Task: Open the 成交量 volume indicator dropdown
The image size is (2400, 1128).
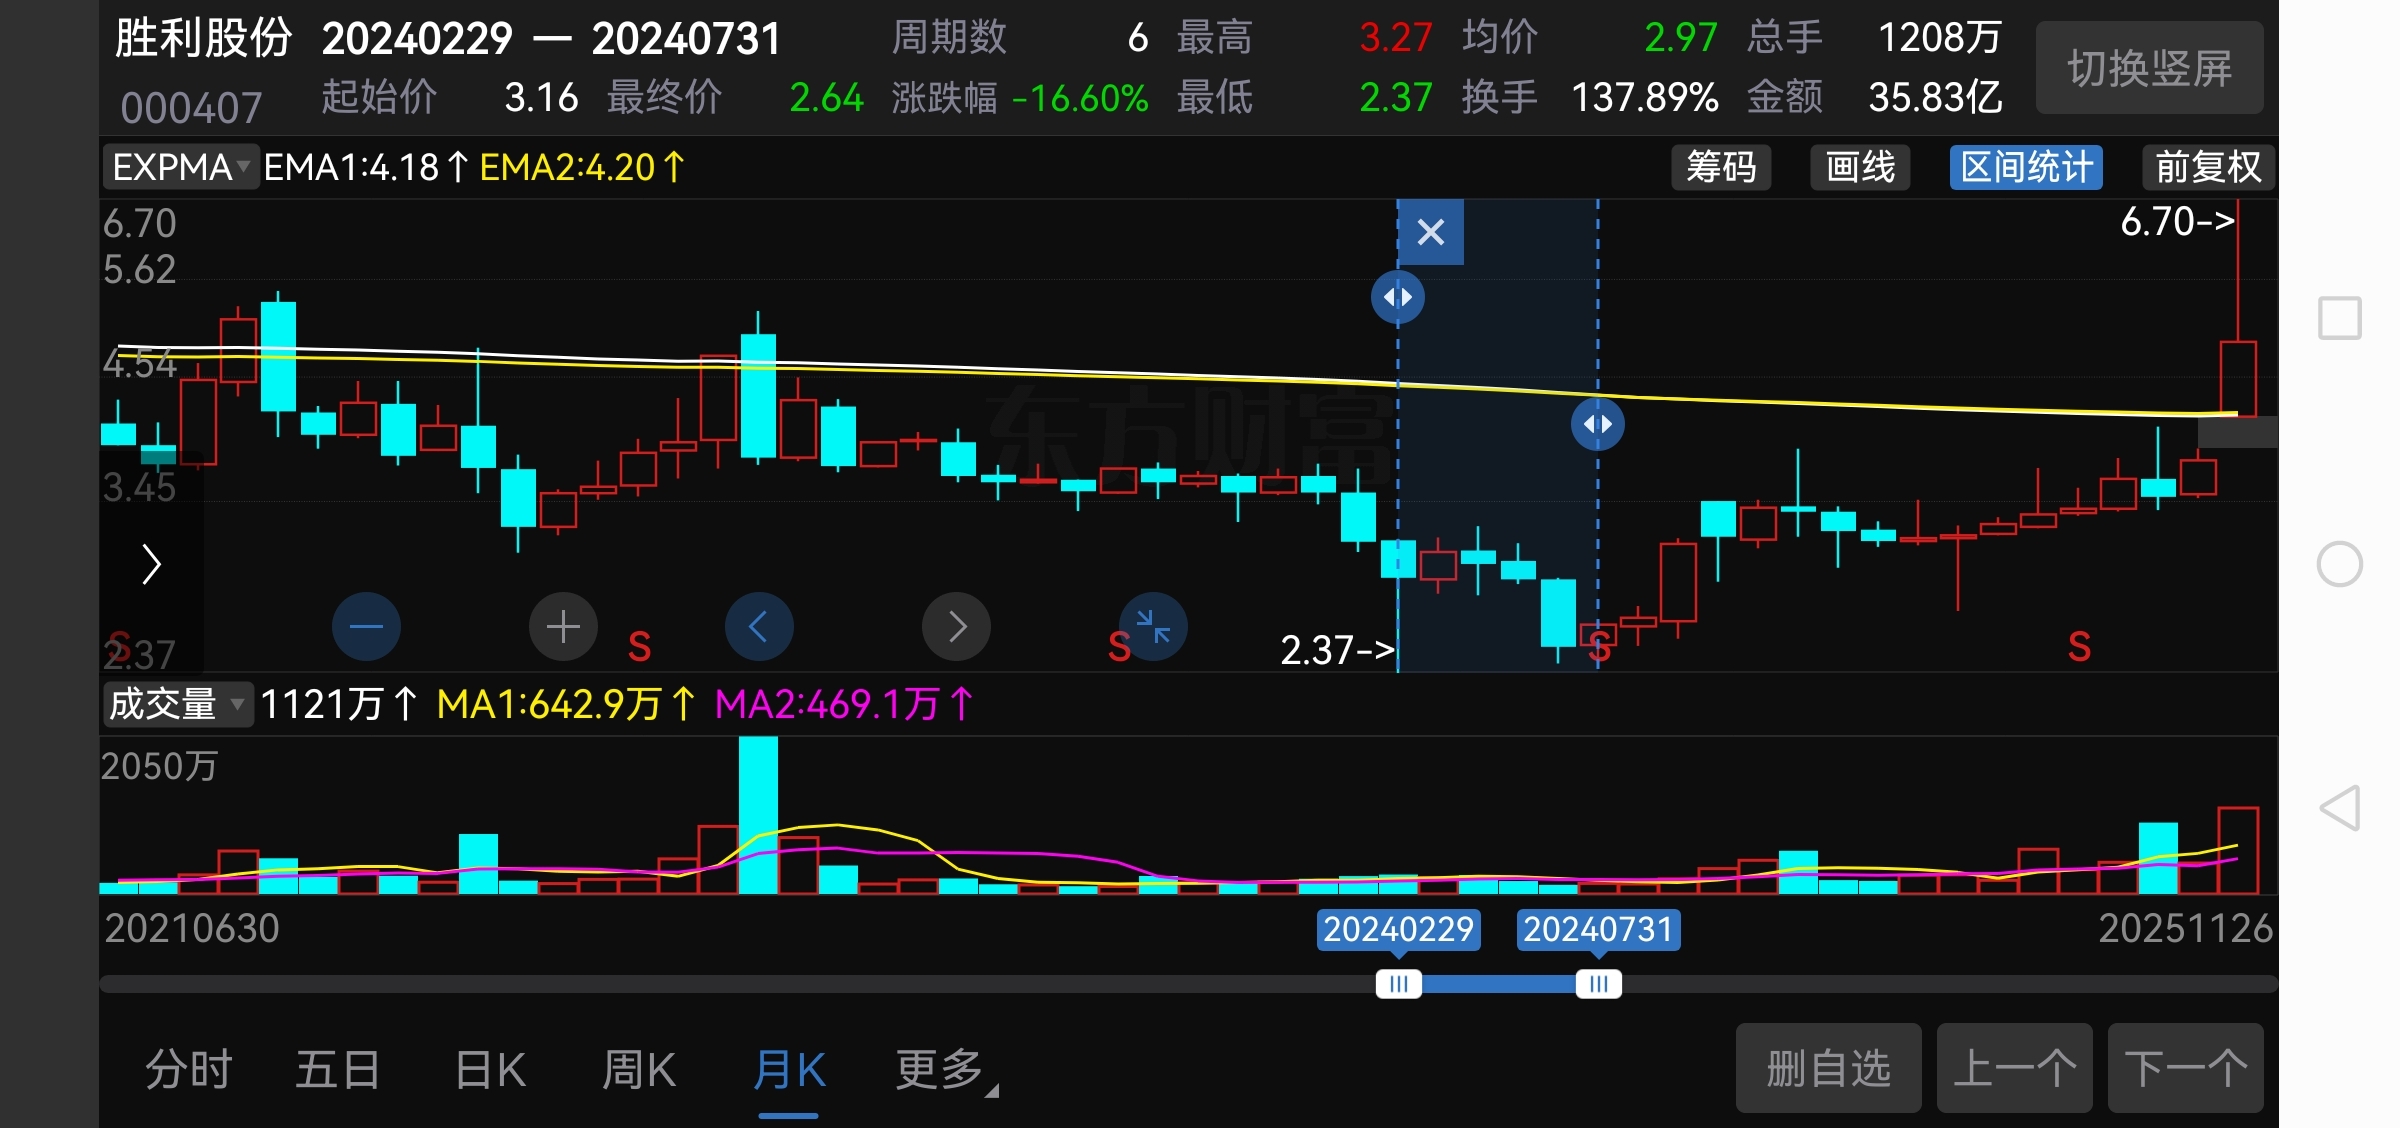Action: coord(177,704)
